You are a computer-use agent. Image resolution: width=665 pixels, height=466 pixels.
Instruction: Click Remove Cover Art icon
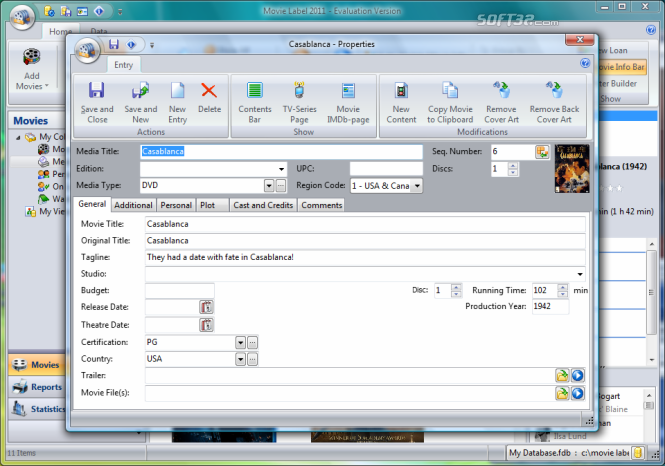pos(502,90)
